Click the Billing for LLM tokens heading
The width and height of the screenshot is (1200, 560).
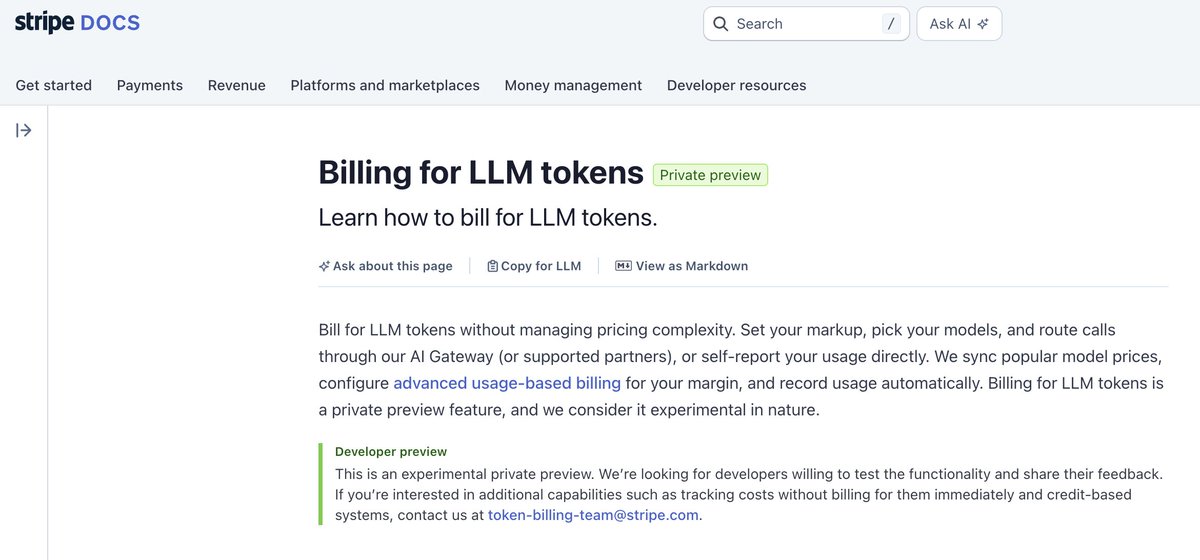click(x=481, y=173)
